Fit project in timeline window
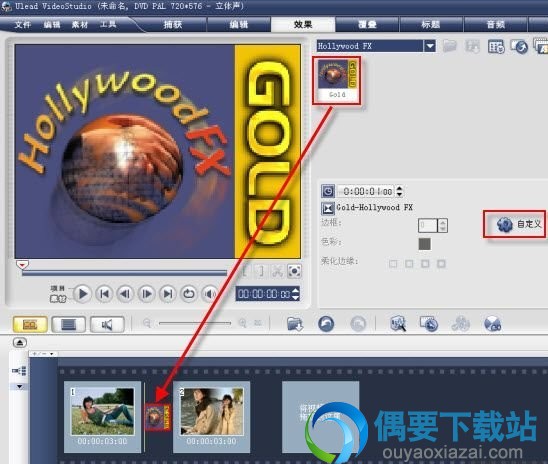The width and height of the screenshot is (548, 464). pyautogui.click(x=258, y=323)
